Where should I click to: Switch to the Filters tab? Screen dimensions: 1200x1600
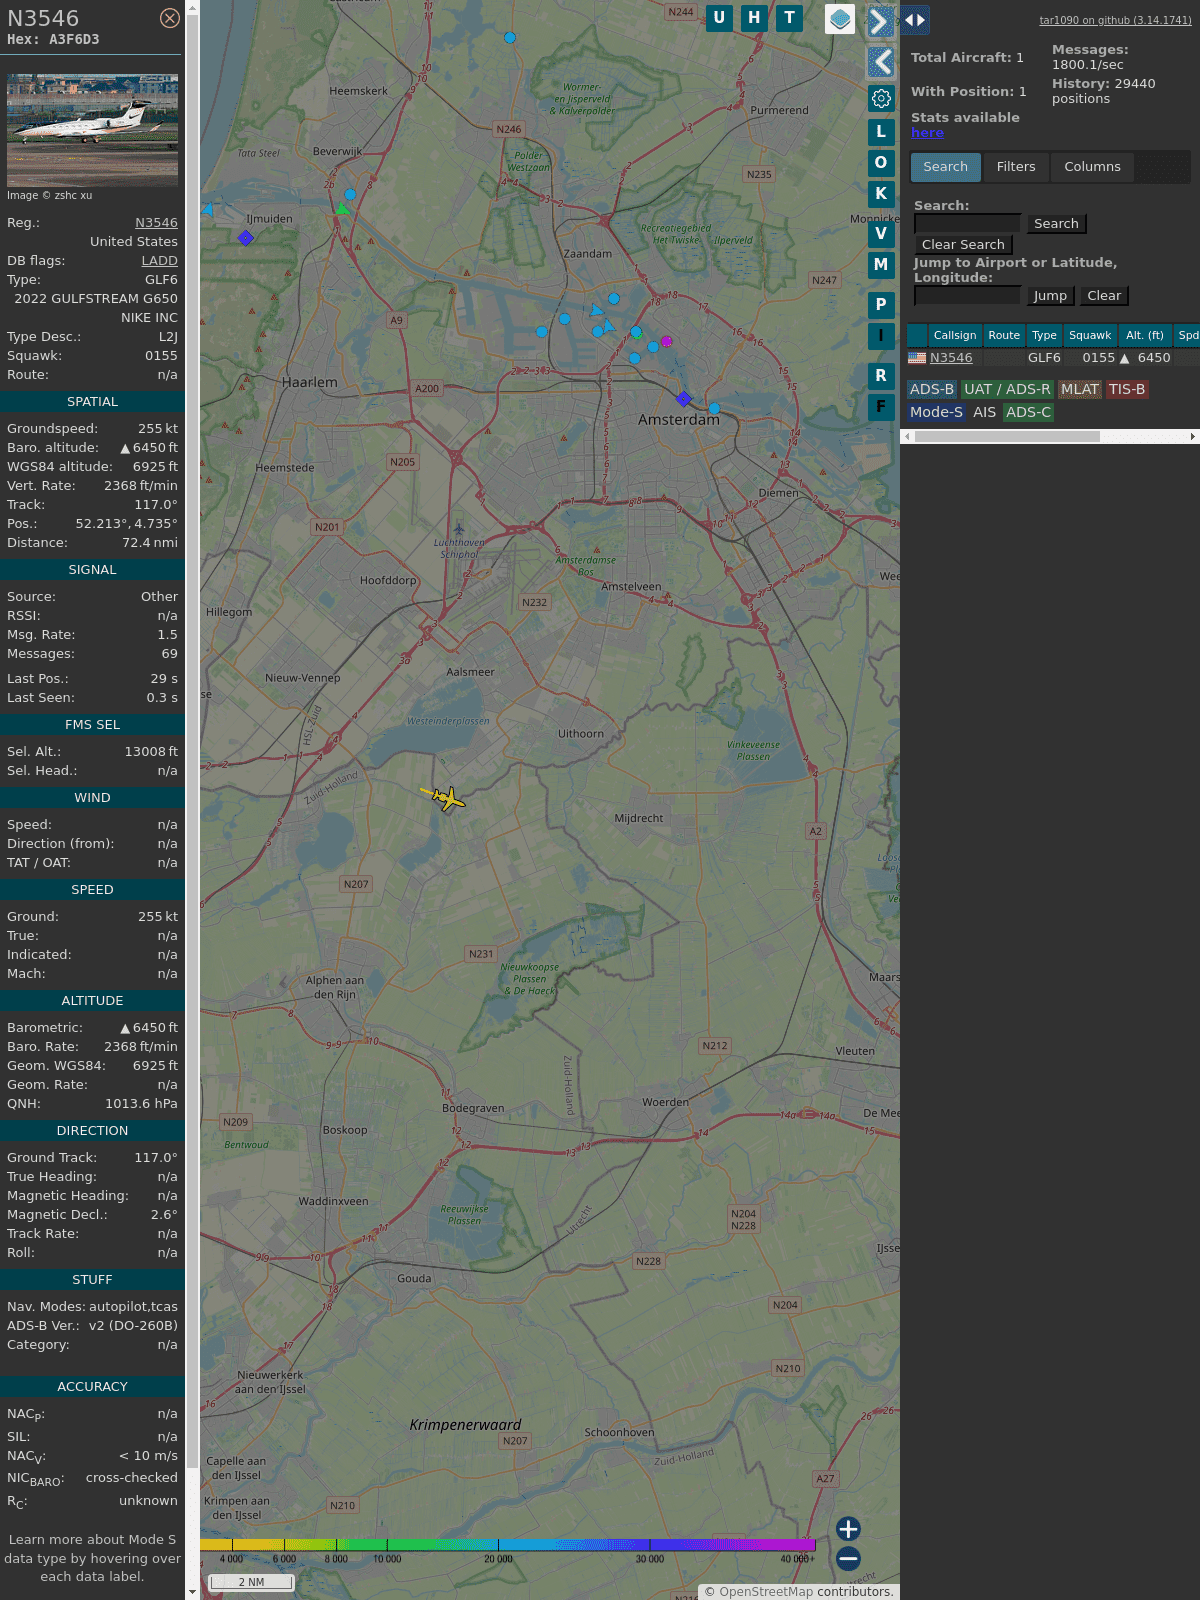point(1015,167)
